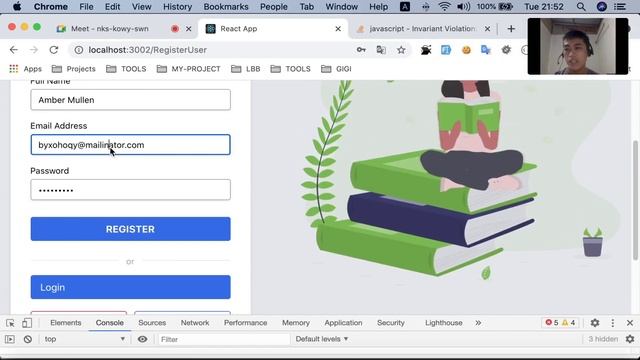Screen dimensions: 640x360
Task: Click the blue Login button
Action: [x=130, y=287]
